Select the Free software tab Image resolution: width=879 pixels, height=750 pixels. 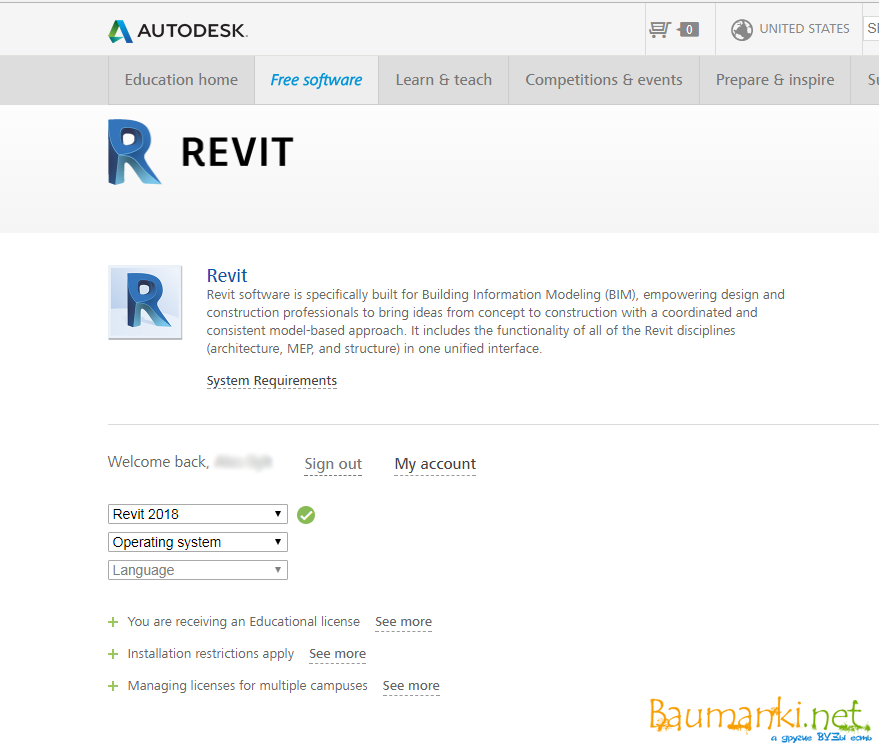[317, 80]
